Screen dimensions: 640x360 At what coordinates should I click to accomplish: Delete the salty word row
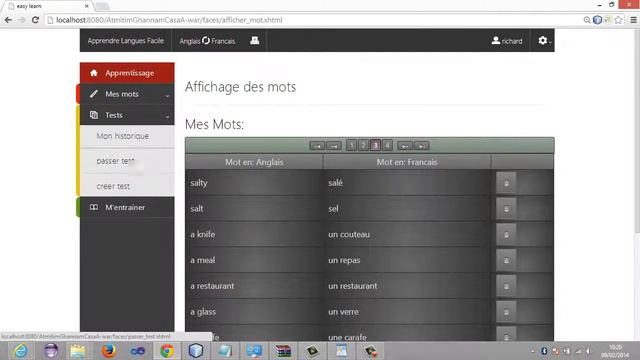click(x=506, y=183)
